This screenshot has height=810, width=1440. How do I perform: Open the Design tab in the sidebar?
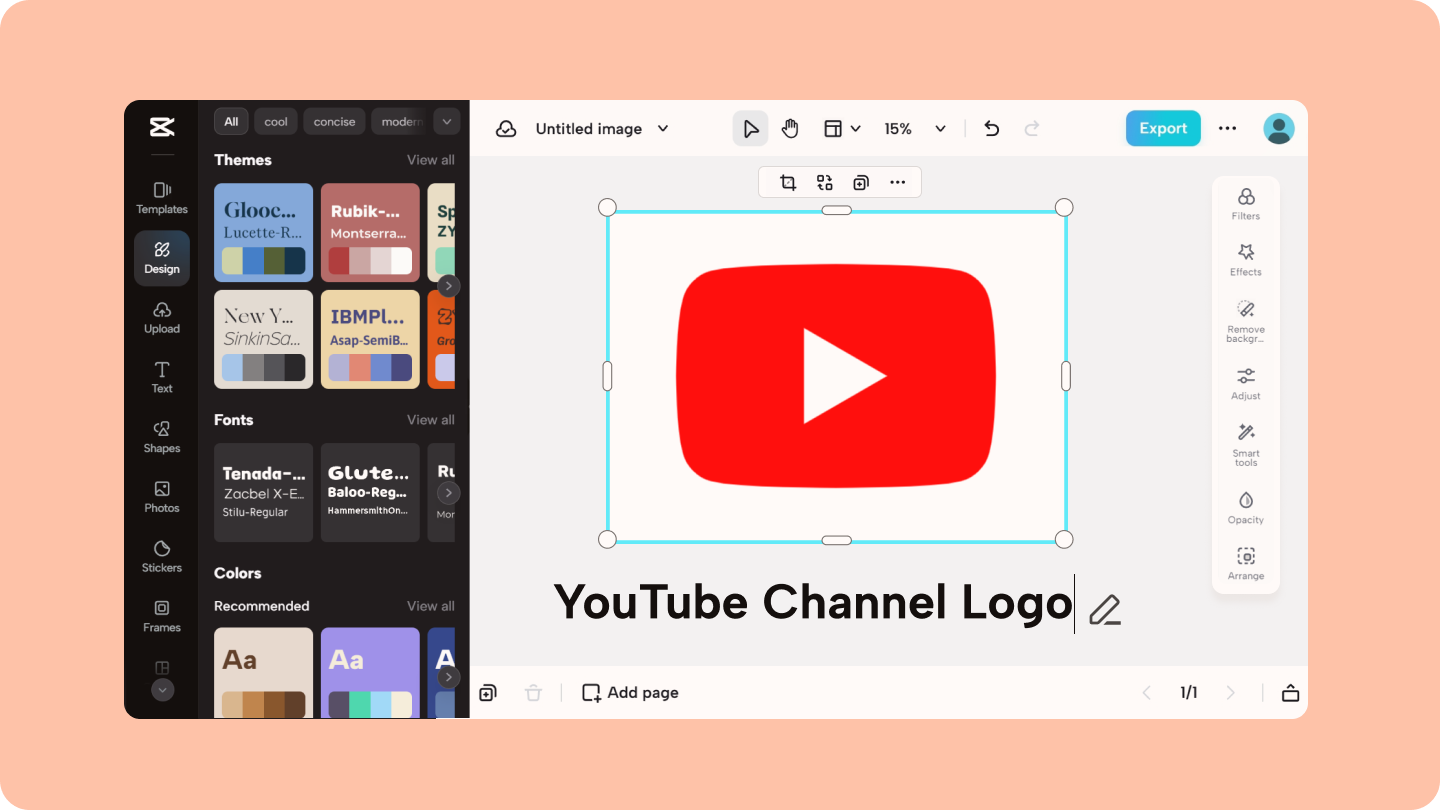161,258
